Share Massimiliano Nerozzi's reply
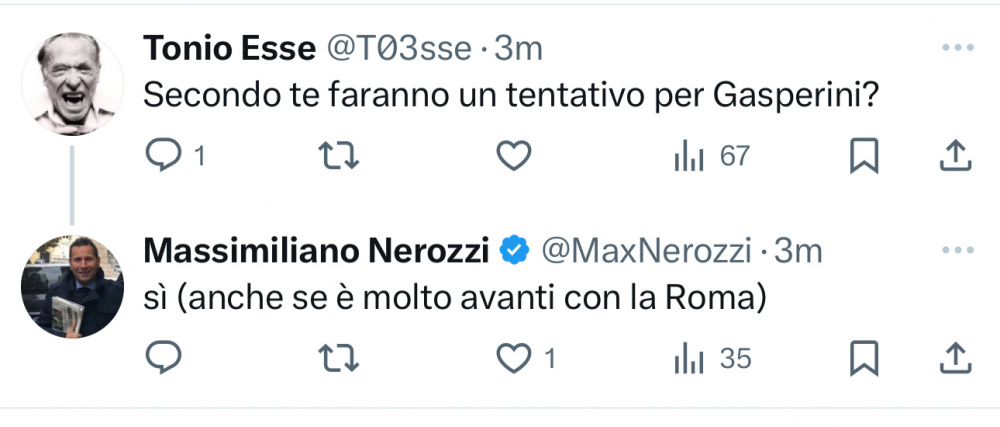Image resolution: width=1000 pixels, height=427 pixels. point(955,359)
